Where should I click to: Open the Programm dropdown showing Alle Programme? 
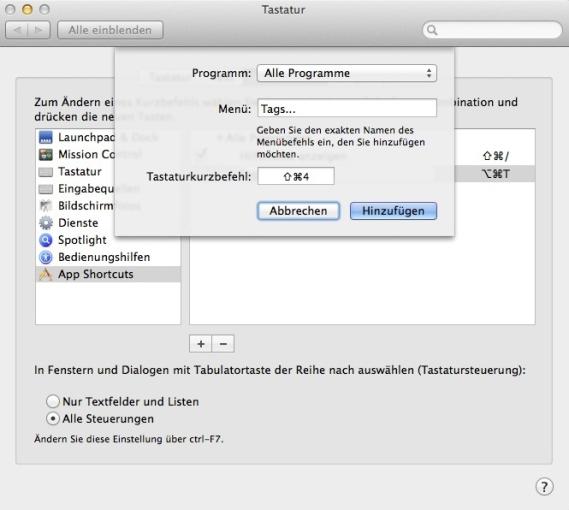[347, 73]
